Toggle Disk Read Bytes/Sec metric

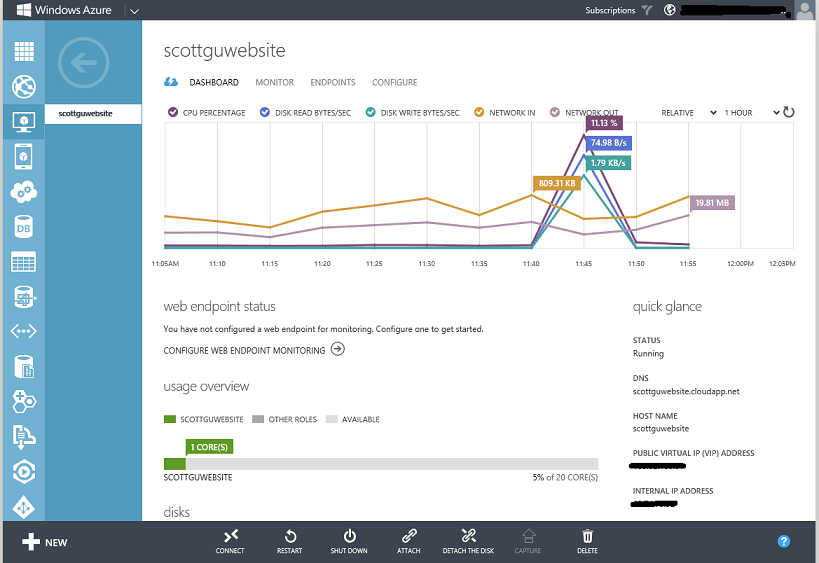[305, 113]
